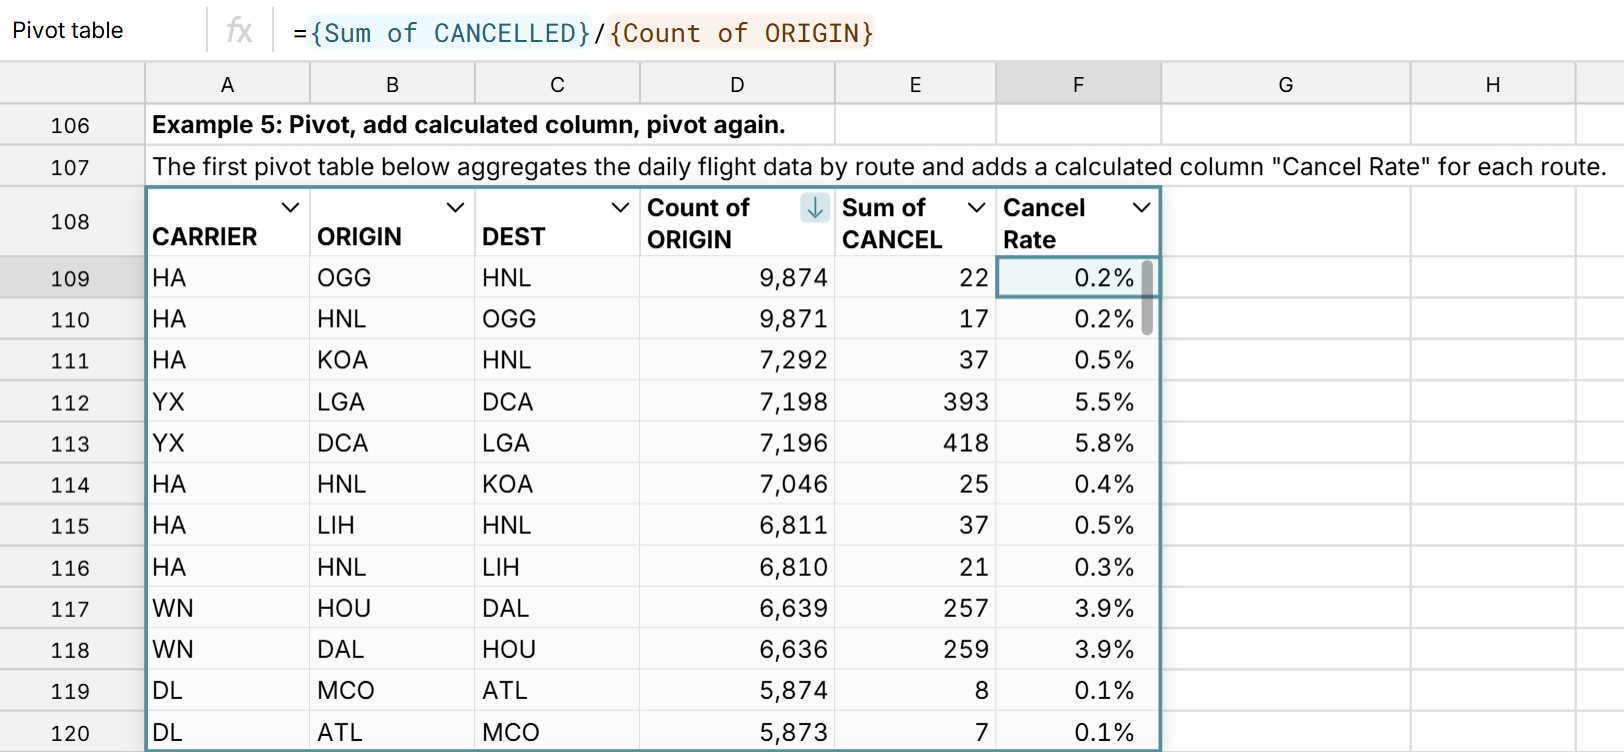
Task: Select the 5.8% cancel rate cell for DCA-LGA
Action: tap(1078, 443)
